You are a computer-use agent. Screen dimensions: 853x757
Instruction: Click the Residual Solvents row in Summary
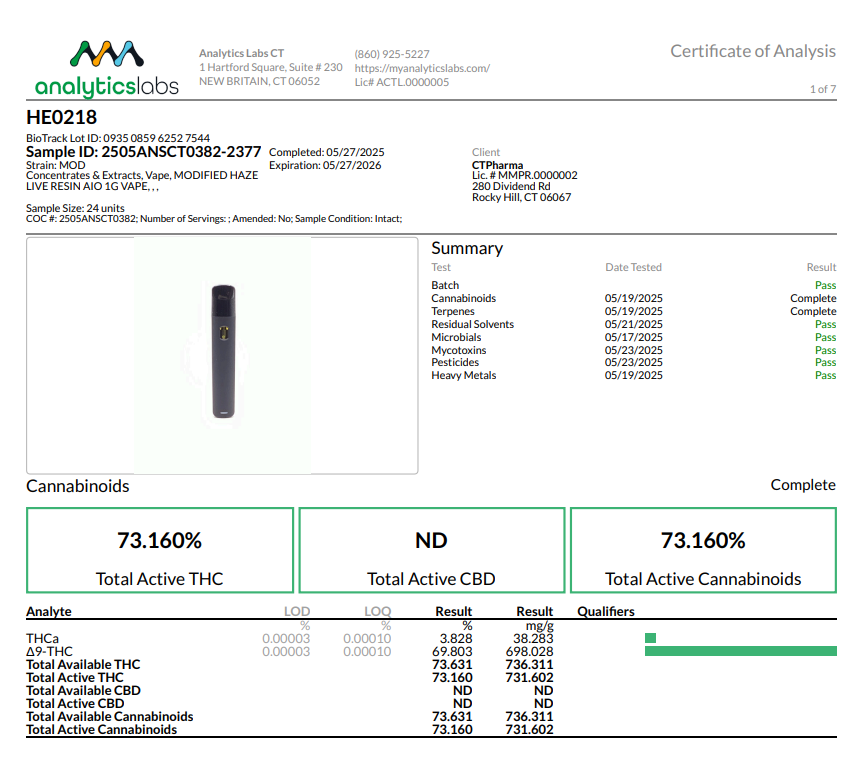[x=472, y=324]
